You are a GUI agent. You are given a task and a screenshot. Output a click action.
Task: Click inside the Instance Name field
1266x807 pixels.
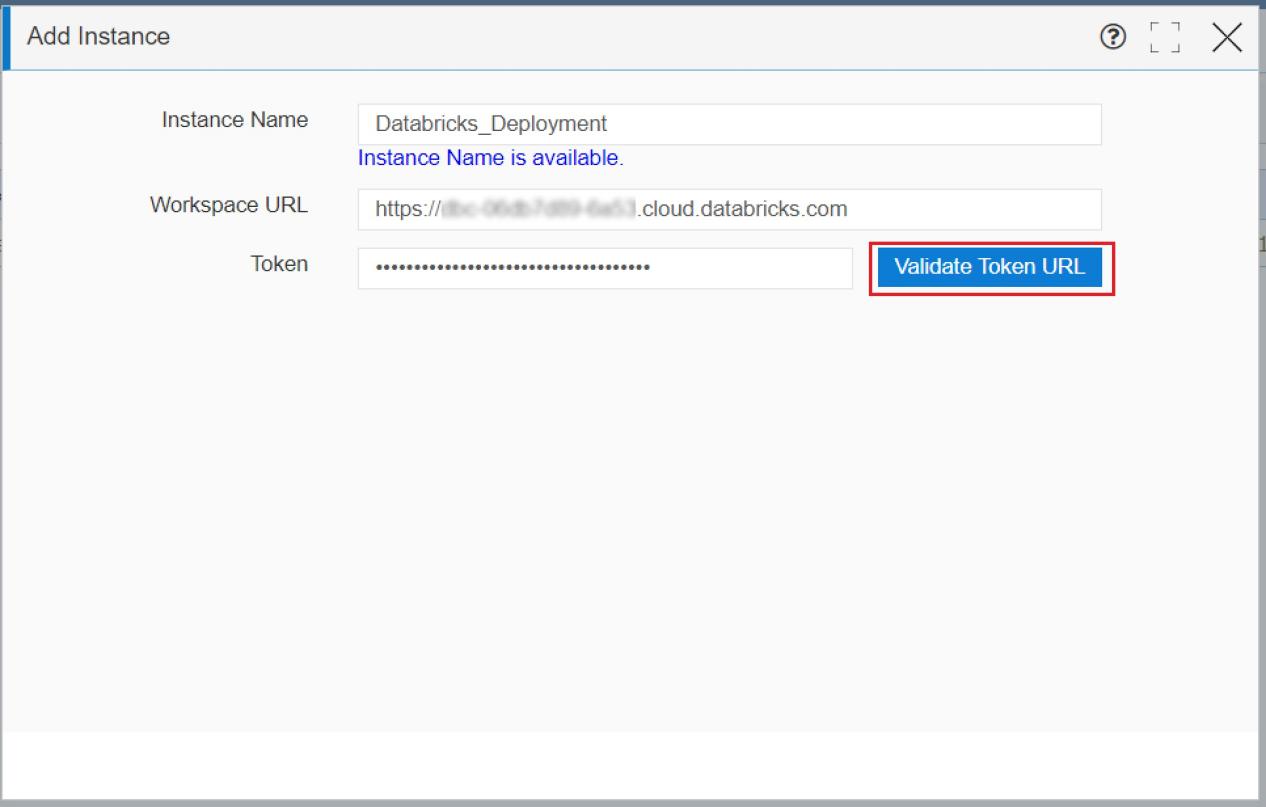click(728, 124)
